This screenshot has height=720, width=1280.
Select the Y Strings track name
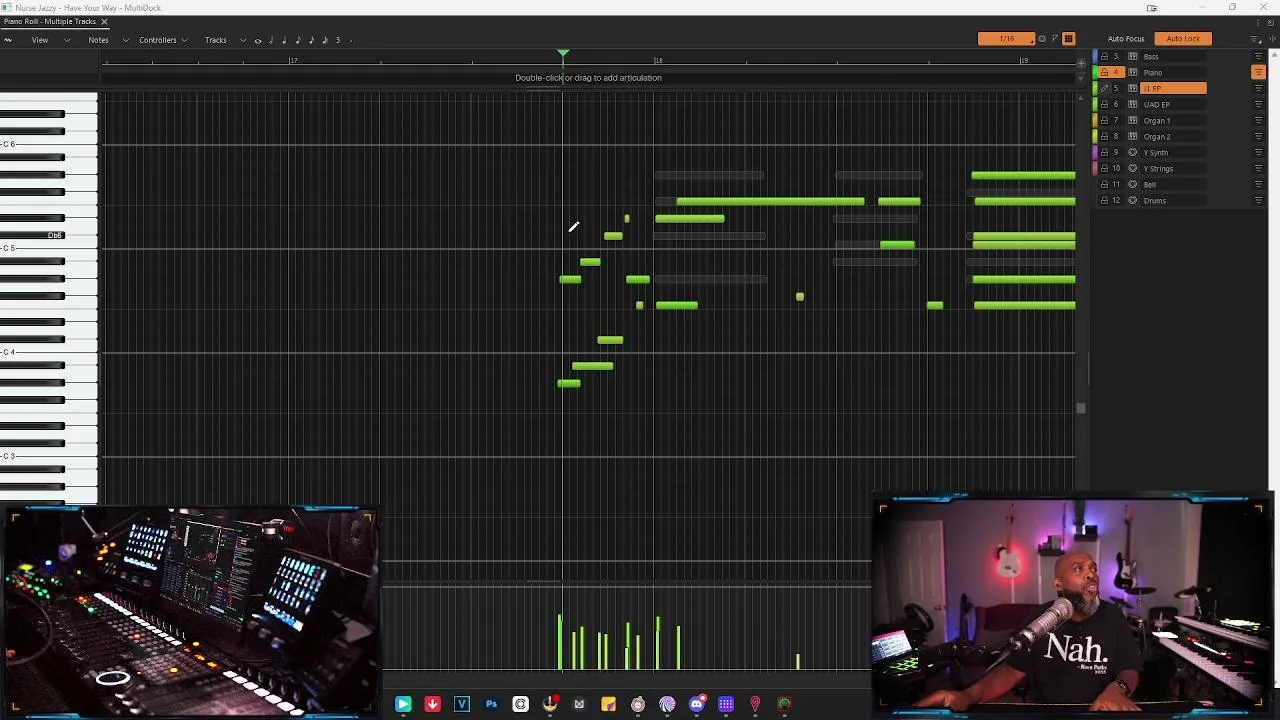tap(1158, 168)
